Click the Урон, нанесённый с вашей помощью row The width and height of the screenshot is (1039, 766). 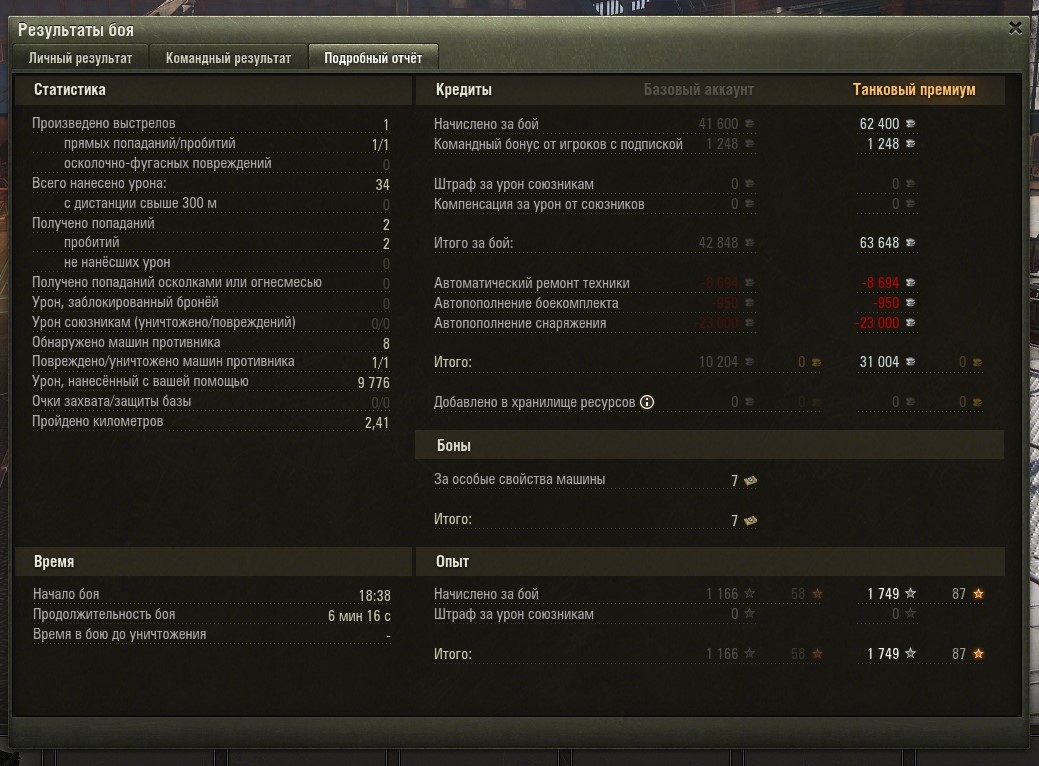211,382
